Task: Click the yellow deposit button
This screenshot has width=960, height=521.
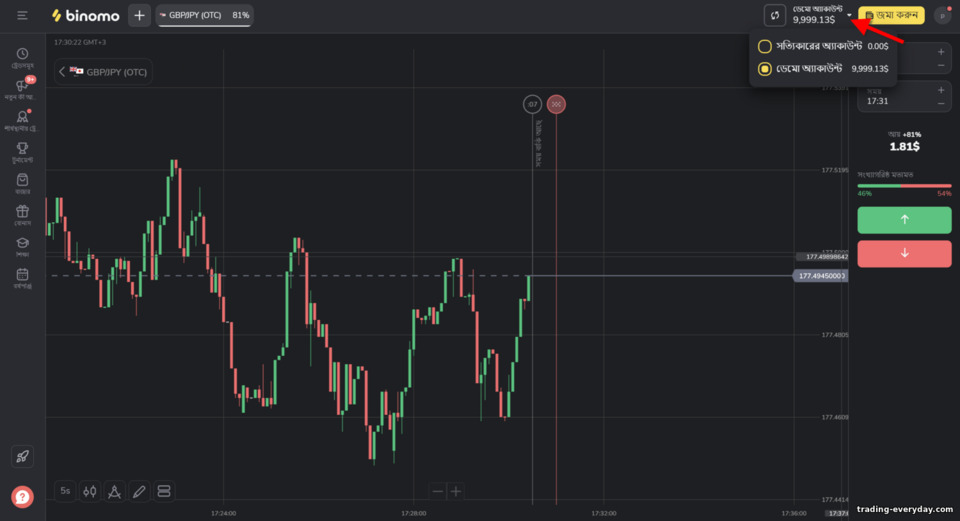Action: tap(891, 15)
